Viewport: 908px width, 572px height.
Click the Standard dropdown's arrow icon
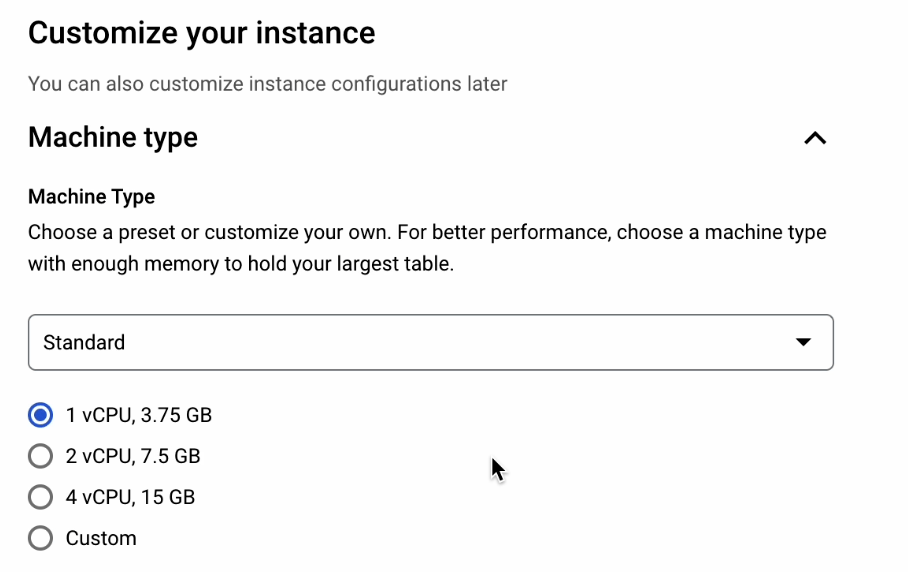coord(802,342)
